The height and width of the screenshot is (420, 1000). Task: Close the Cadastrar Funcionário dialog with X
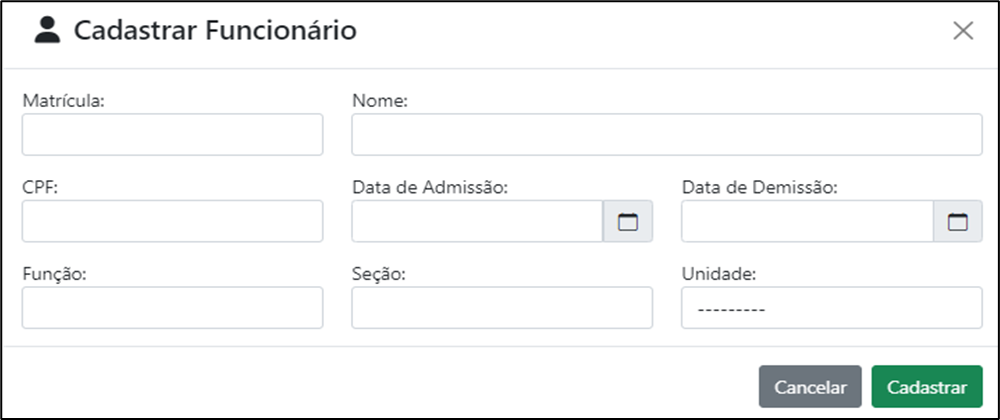[x=963, y=31]
